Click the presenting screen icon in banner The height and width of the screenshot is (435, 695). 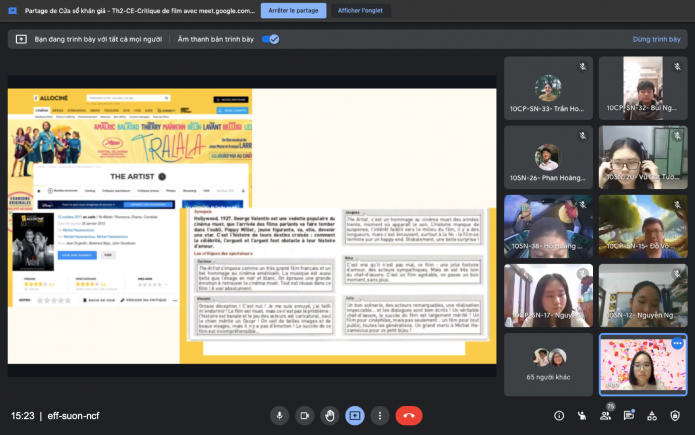pos(21,39)
